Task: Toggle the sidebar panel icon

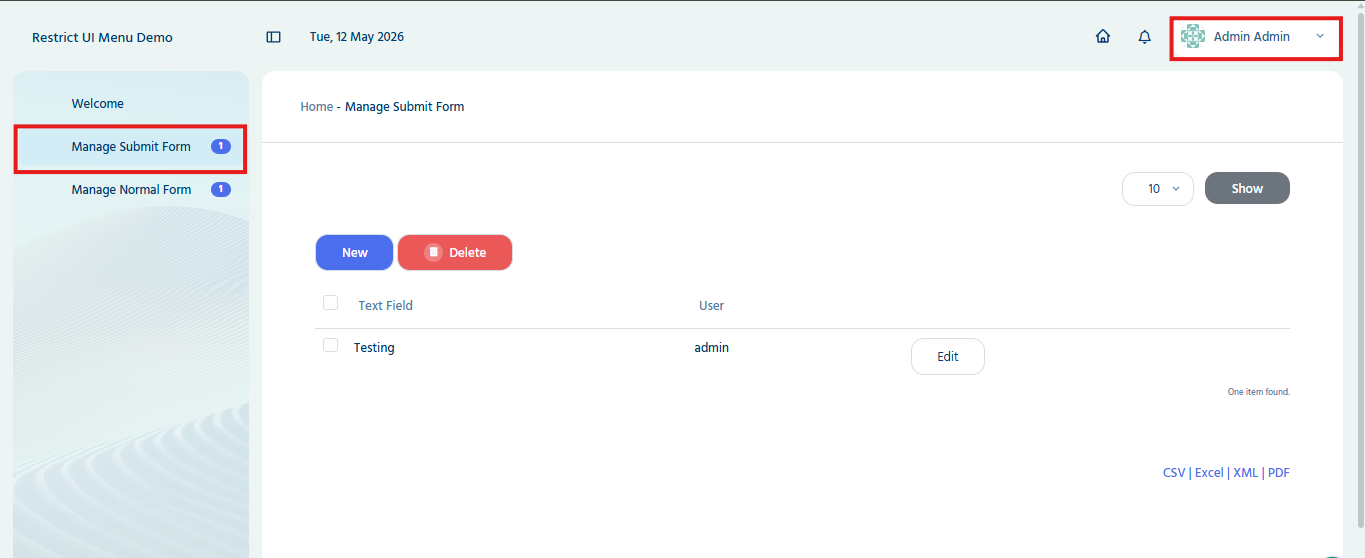Action: [273, 37]
